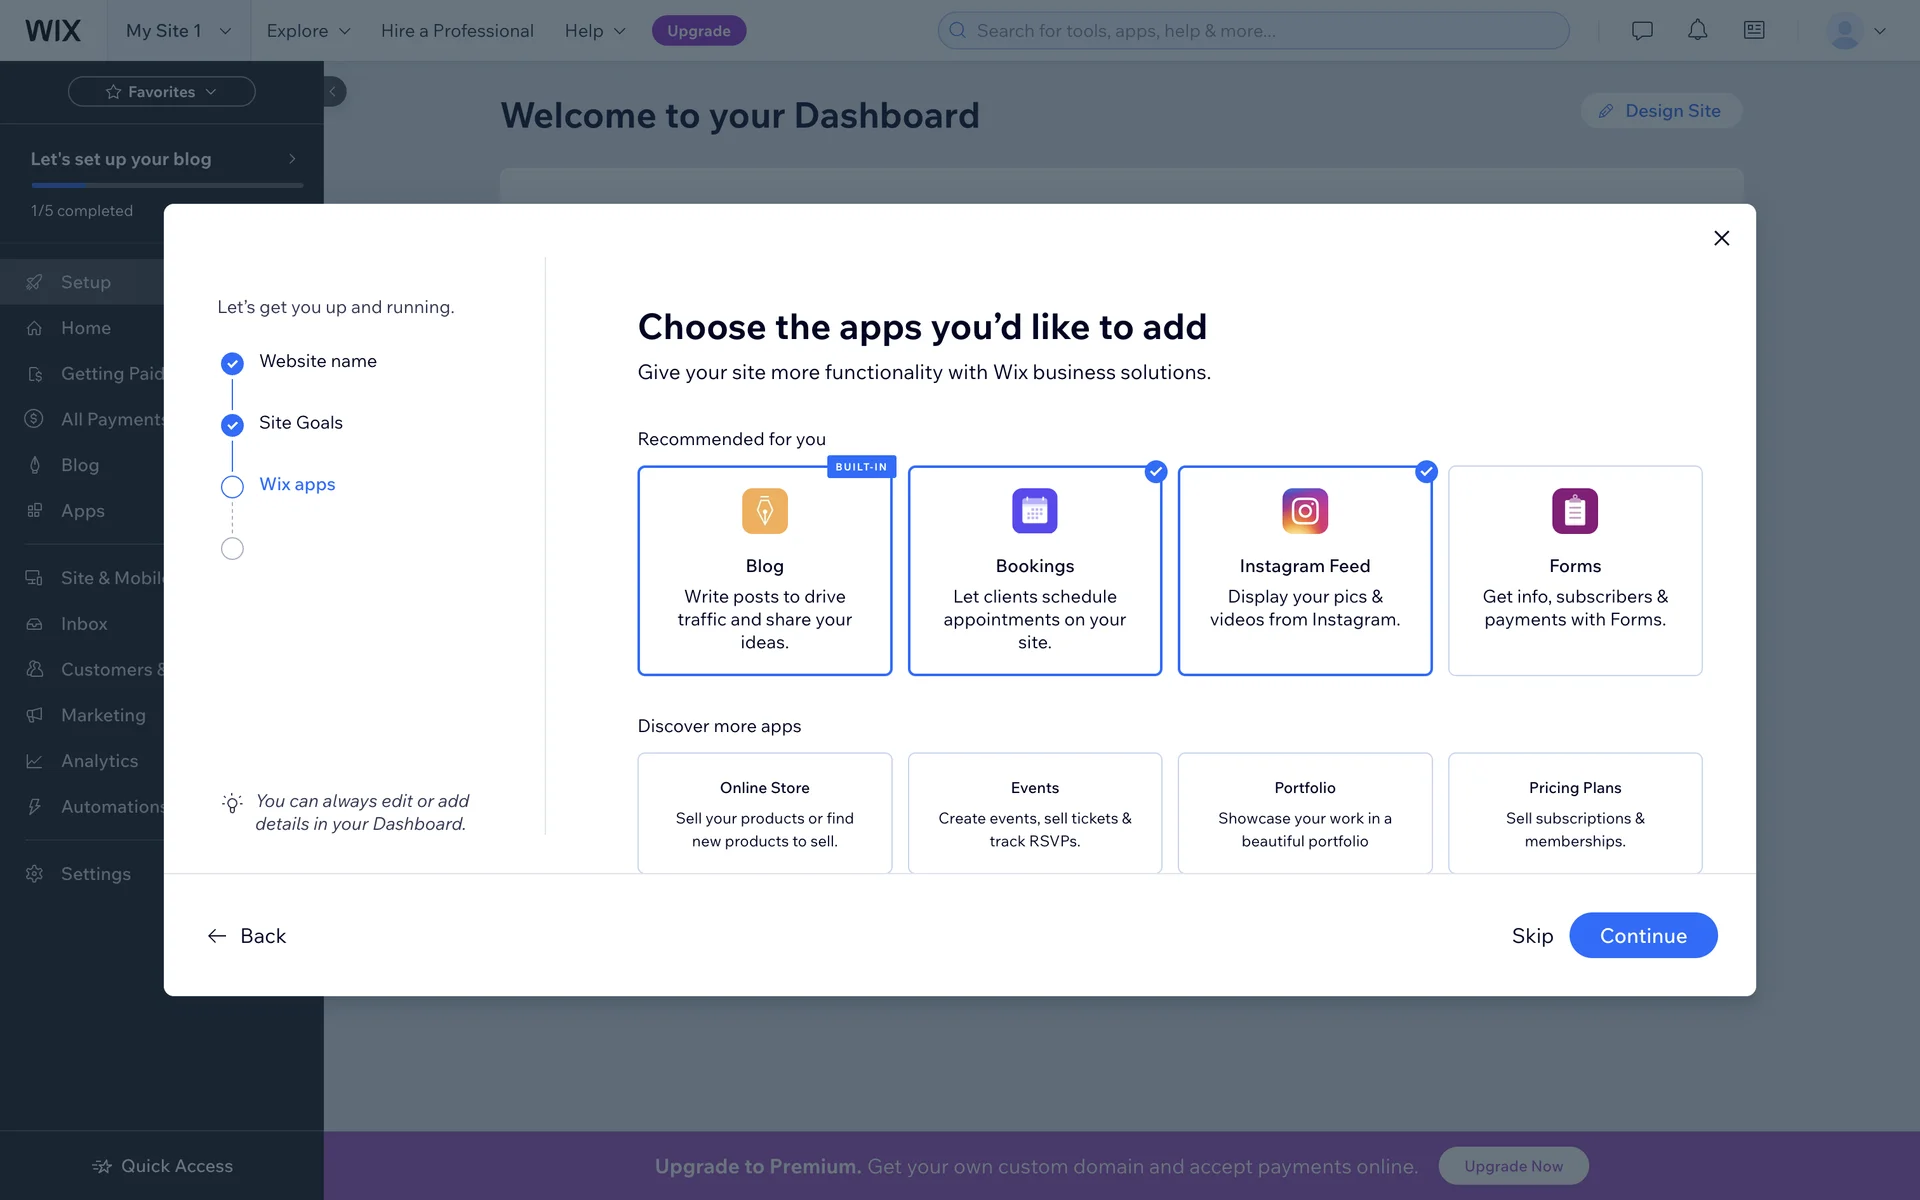The width and height of the screenshot is (1920, 1200).
Task: Click the Skip link
Action: (1531, 936)
